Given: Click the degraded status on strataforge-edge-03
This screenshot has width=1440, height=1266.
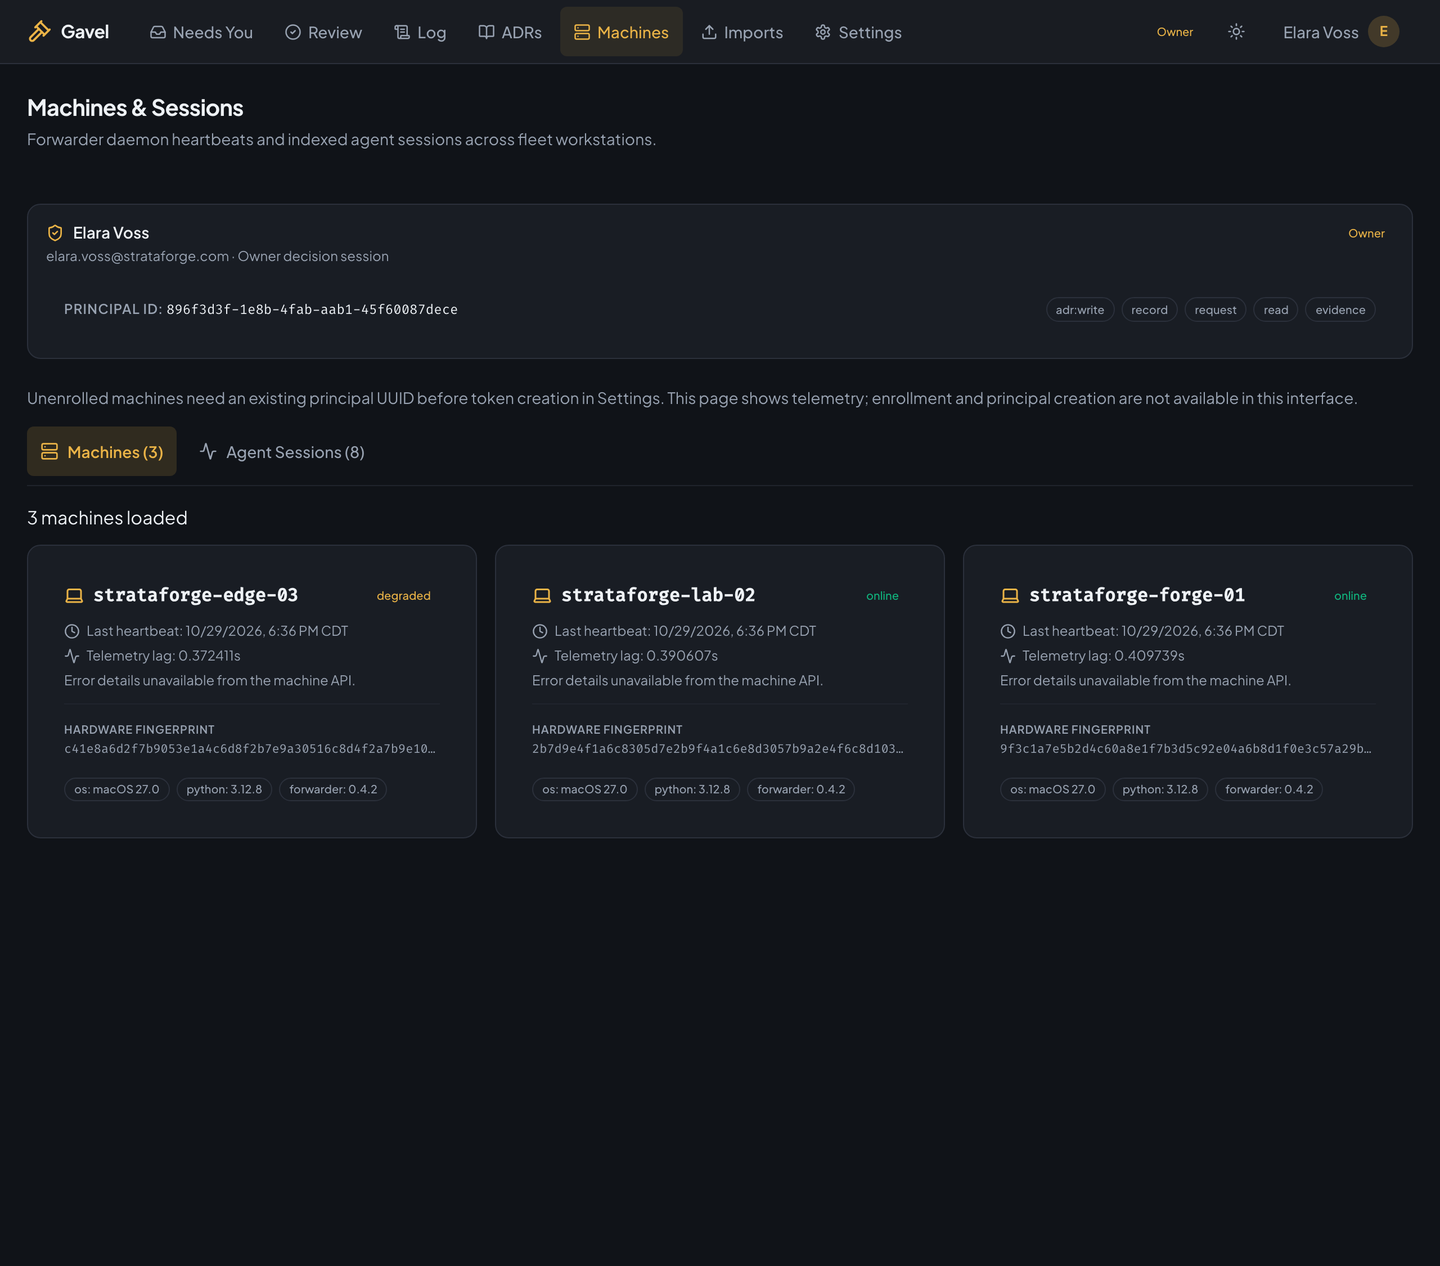Looking at the screenshot, I should click(x=404, y=596).
